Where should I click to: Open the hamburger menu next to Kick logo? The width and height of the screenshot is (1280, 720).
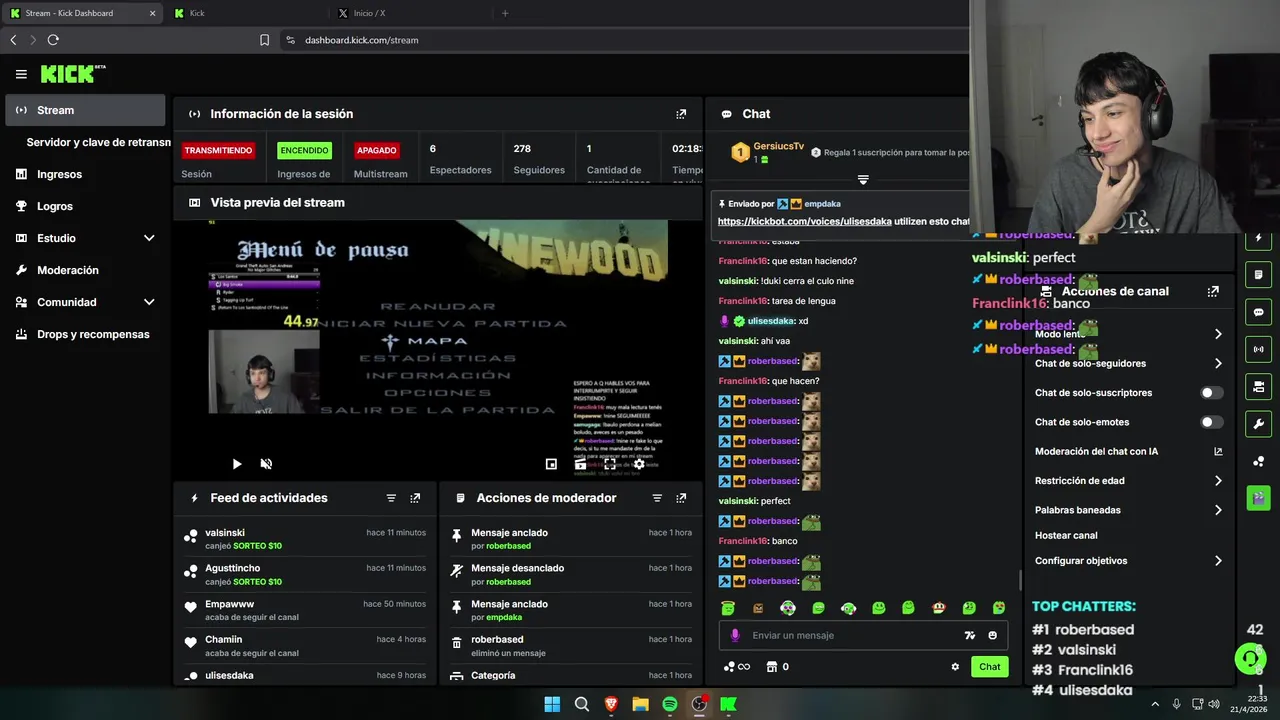click(21, 74)
